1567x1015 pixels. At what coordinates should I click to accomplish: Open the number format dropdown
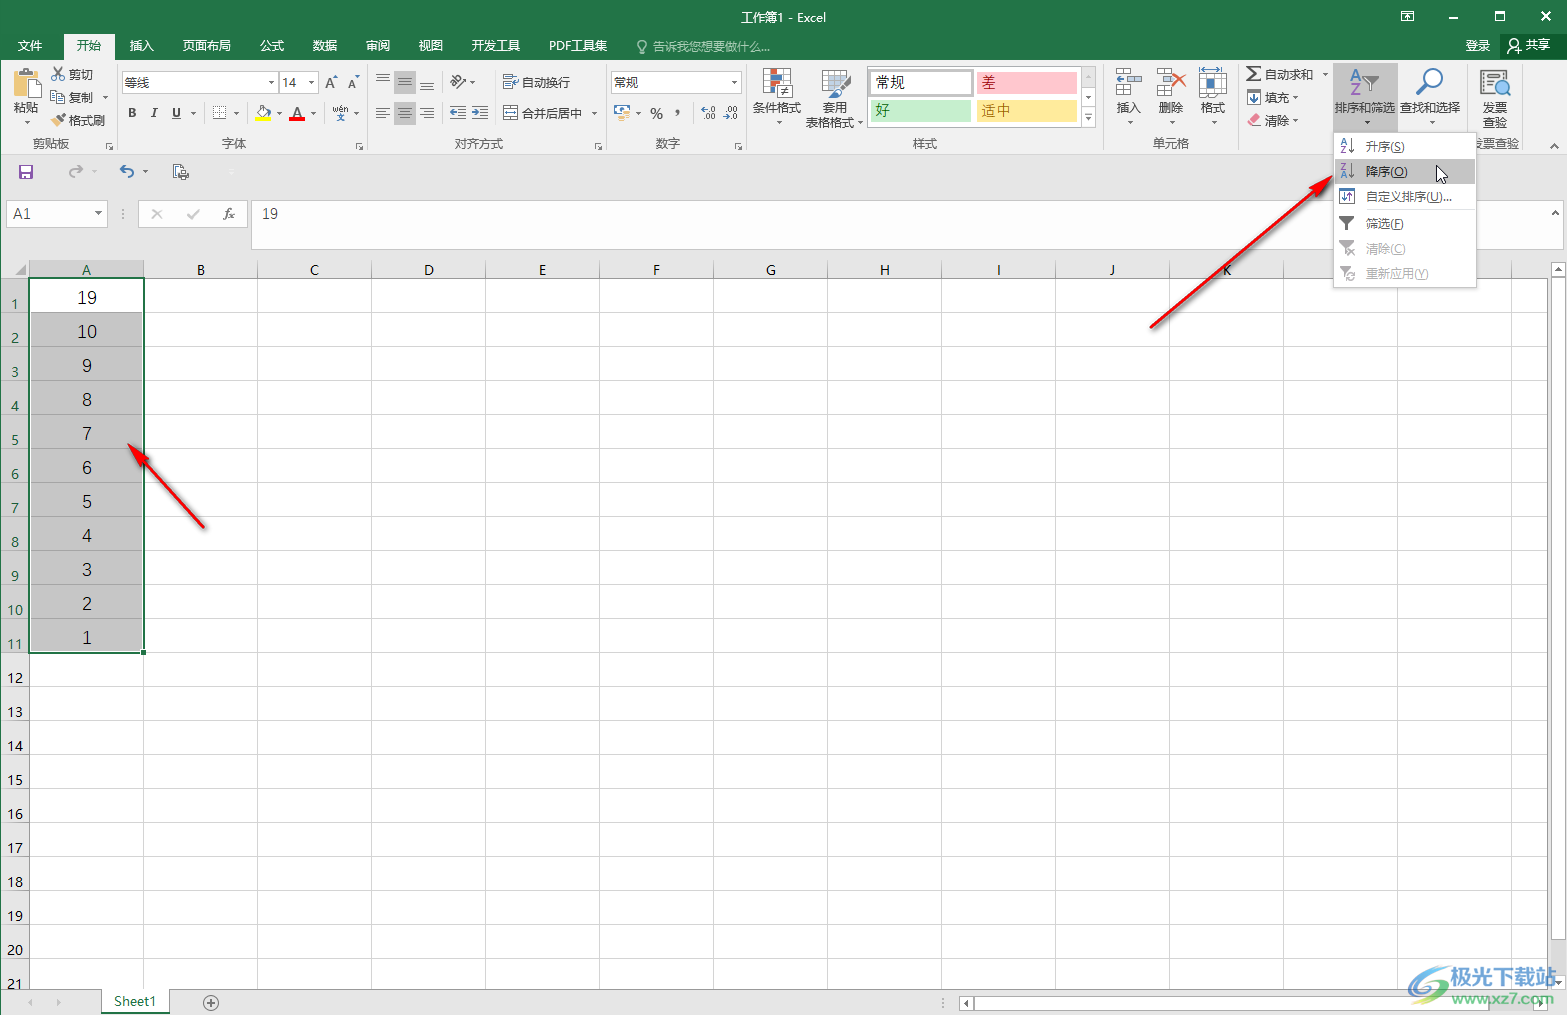tap(734, 82)
